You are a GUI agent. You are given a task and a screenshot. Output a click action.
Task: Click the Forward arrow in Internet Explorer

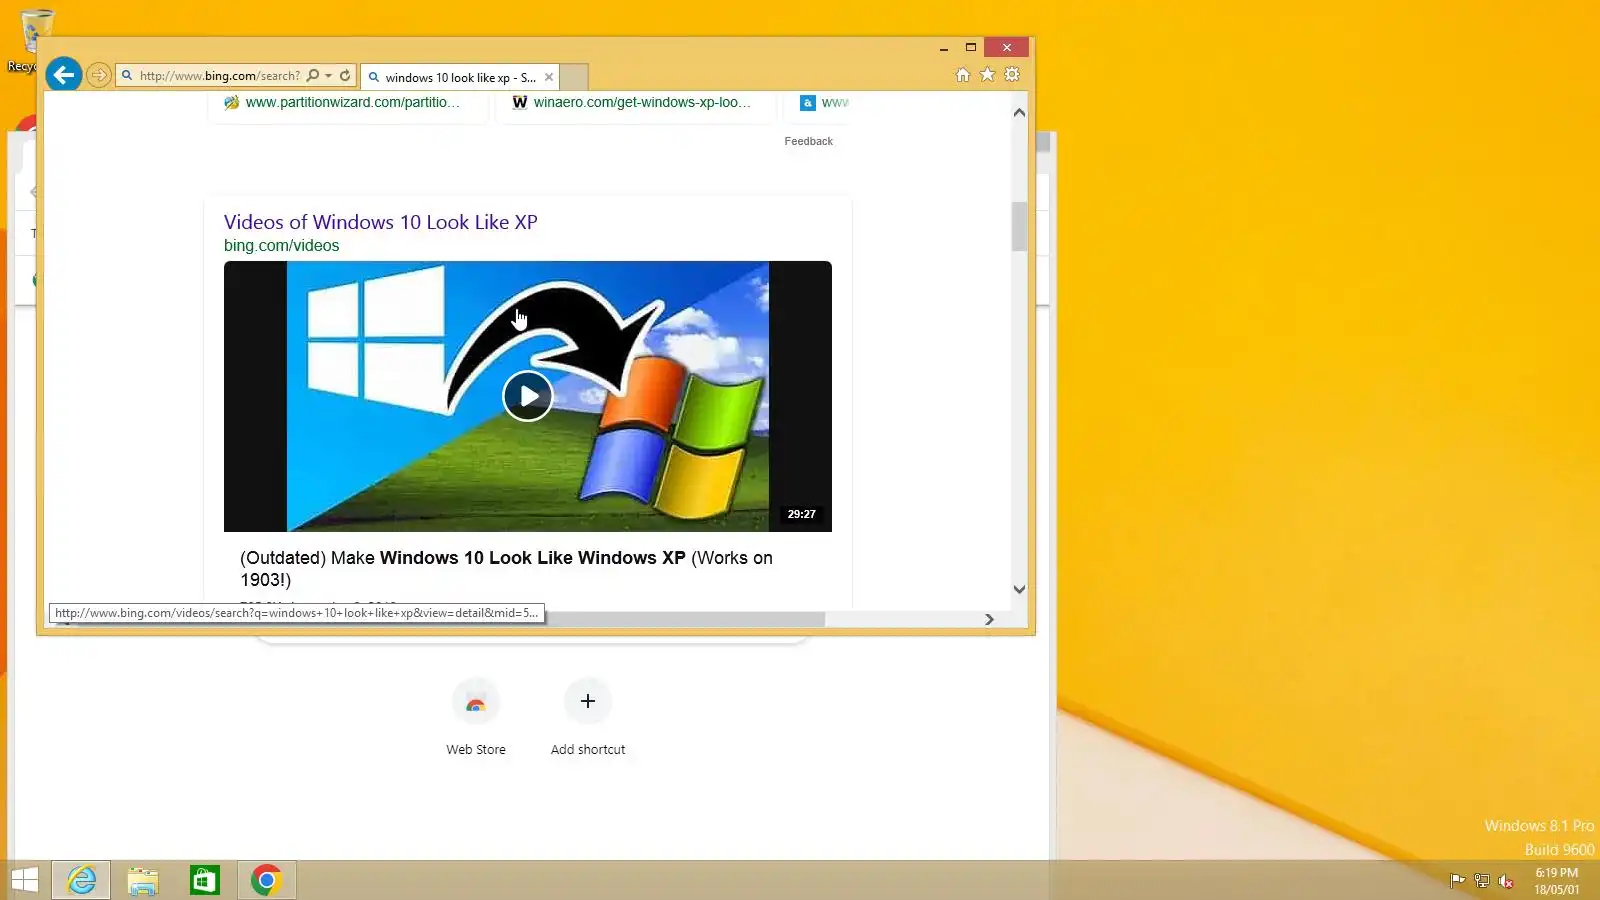point(98,75)
